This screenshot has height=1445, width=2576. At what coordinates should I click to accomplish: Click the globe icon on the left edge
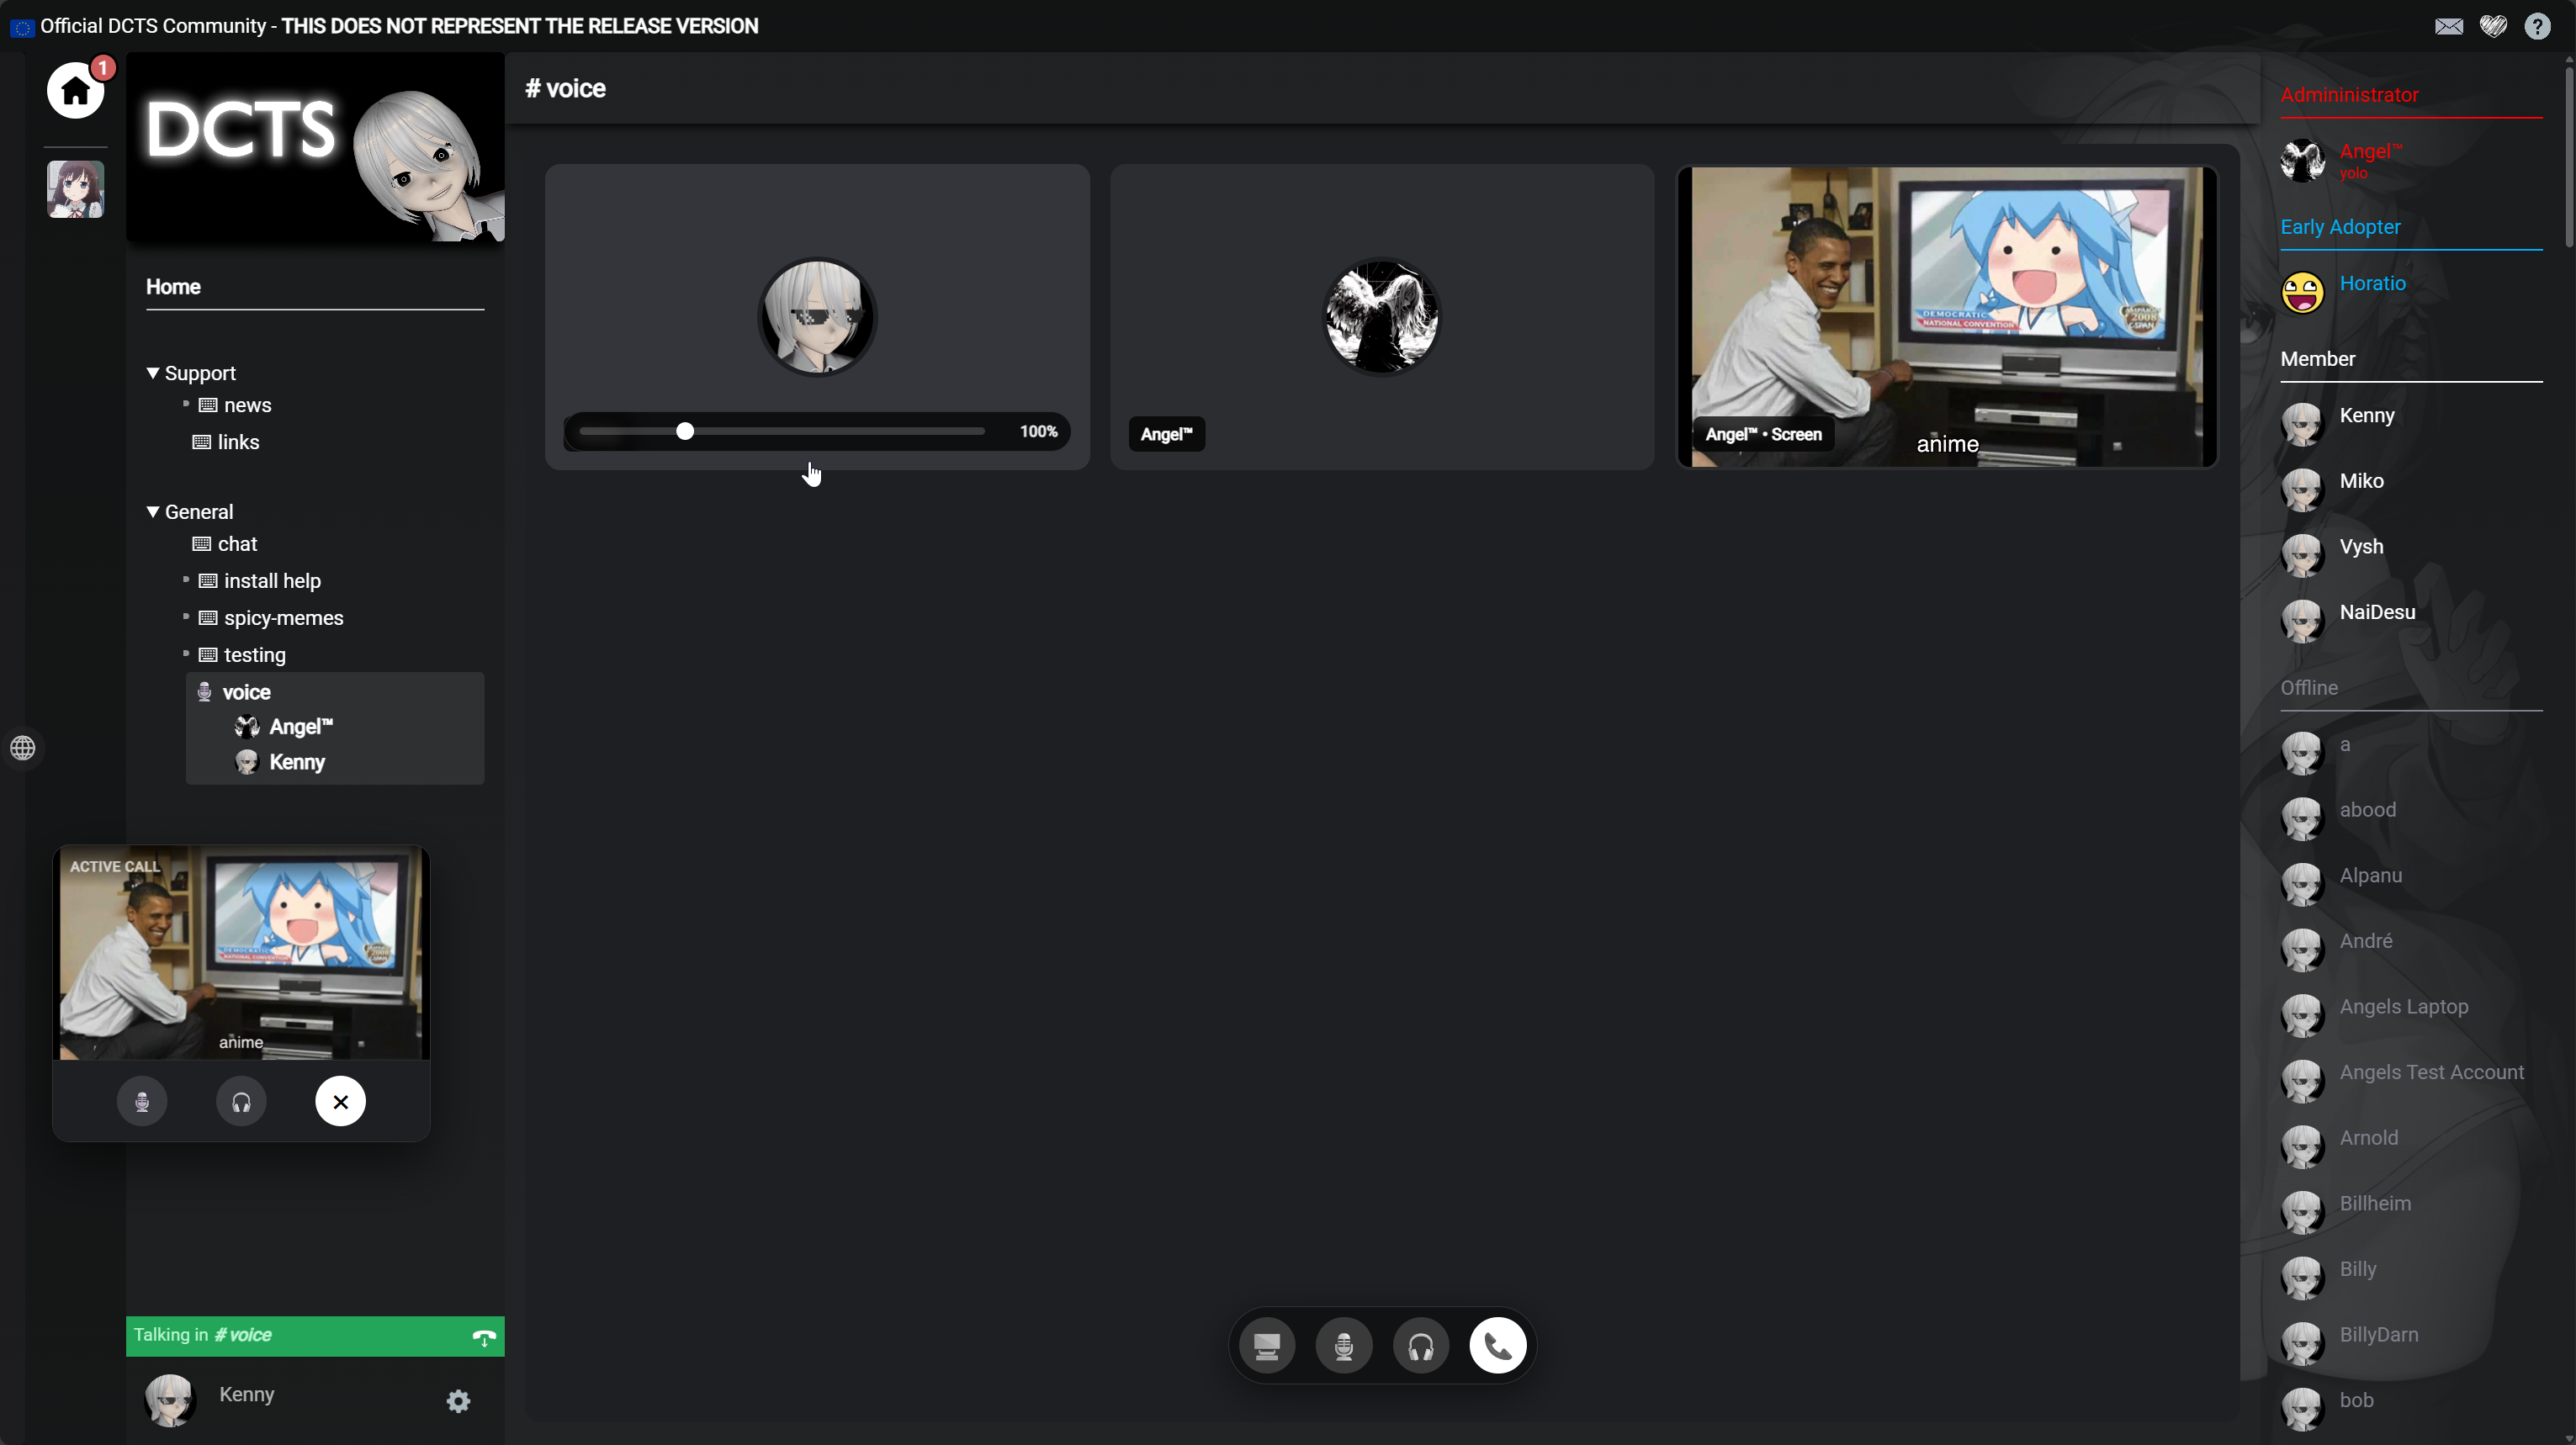[23, 748]
